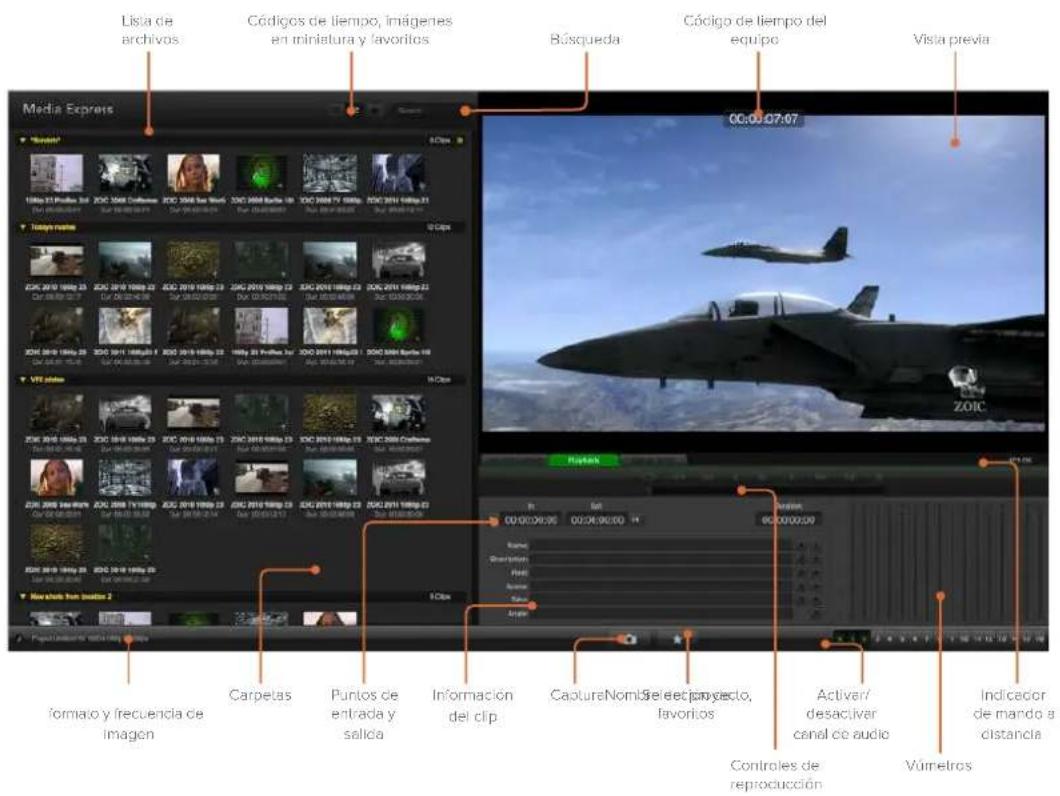Toggle audio channel 6 button
Screen dimensions: 1060x796
click(915, 639)
